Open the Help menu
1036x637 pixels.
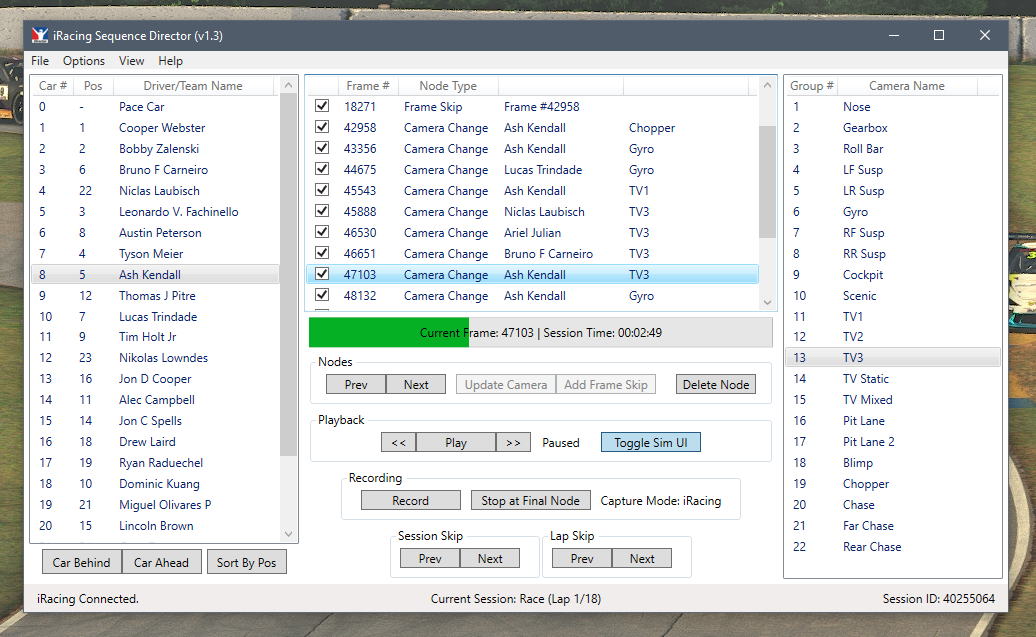click(x=170, y=61)
